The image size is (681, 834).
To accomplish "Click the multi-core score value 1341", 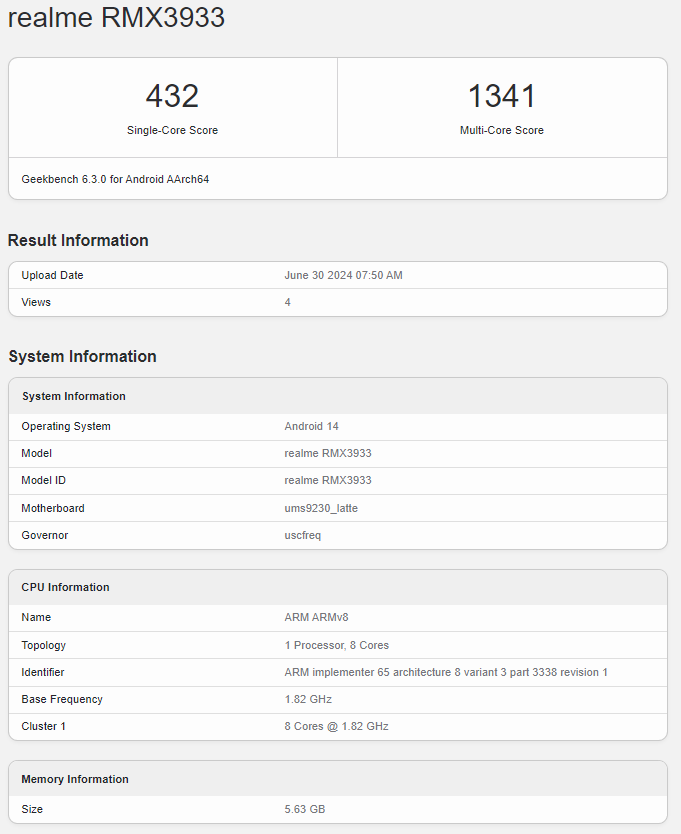I will (502, 96).
